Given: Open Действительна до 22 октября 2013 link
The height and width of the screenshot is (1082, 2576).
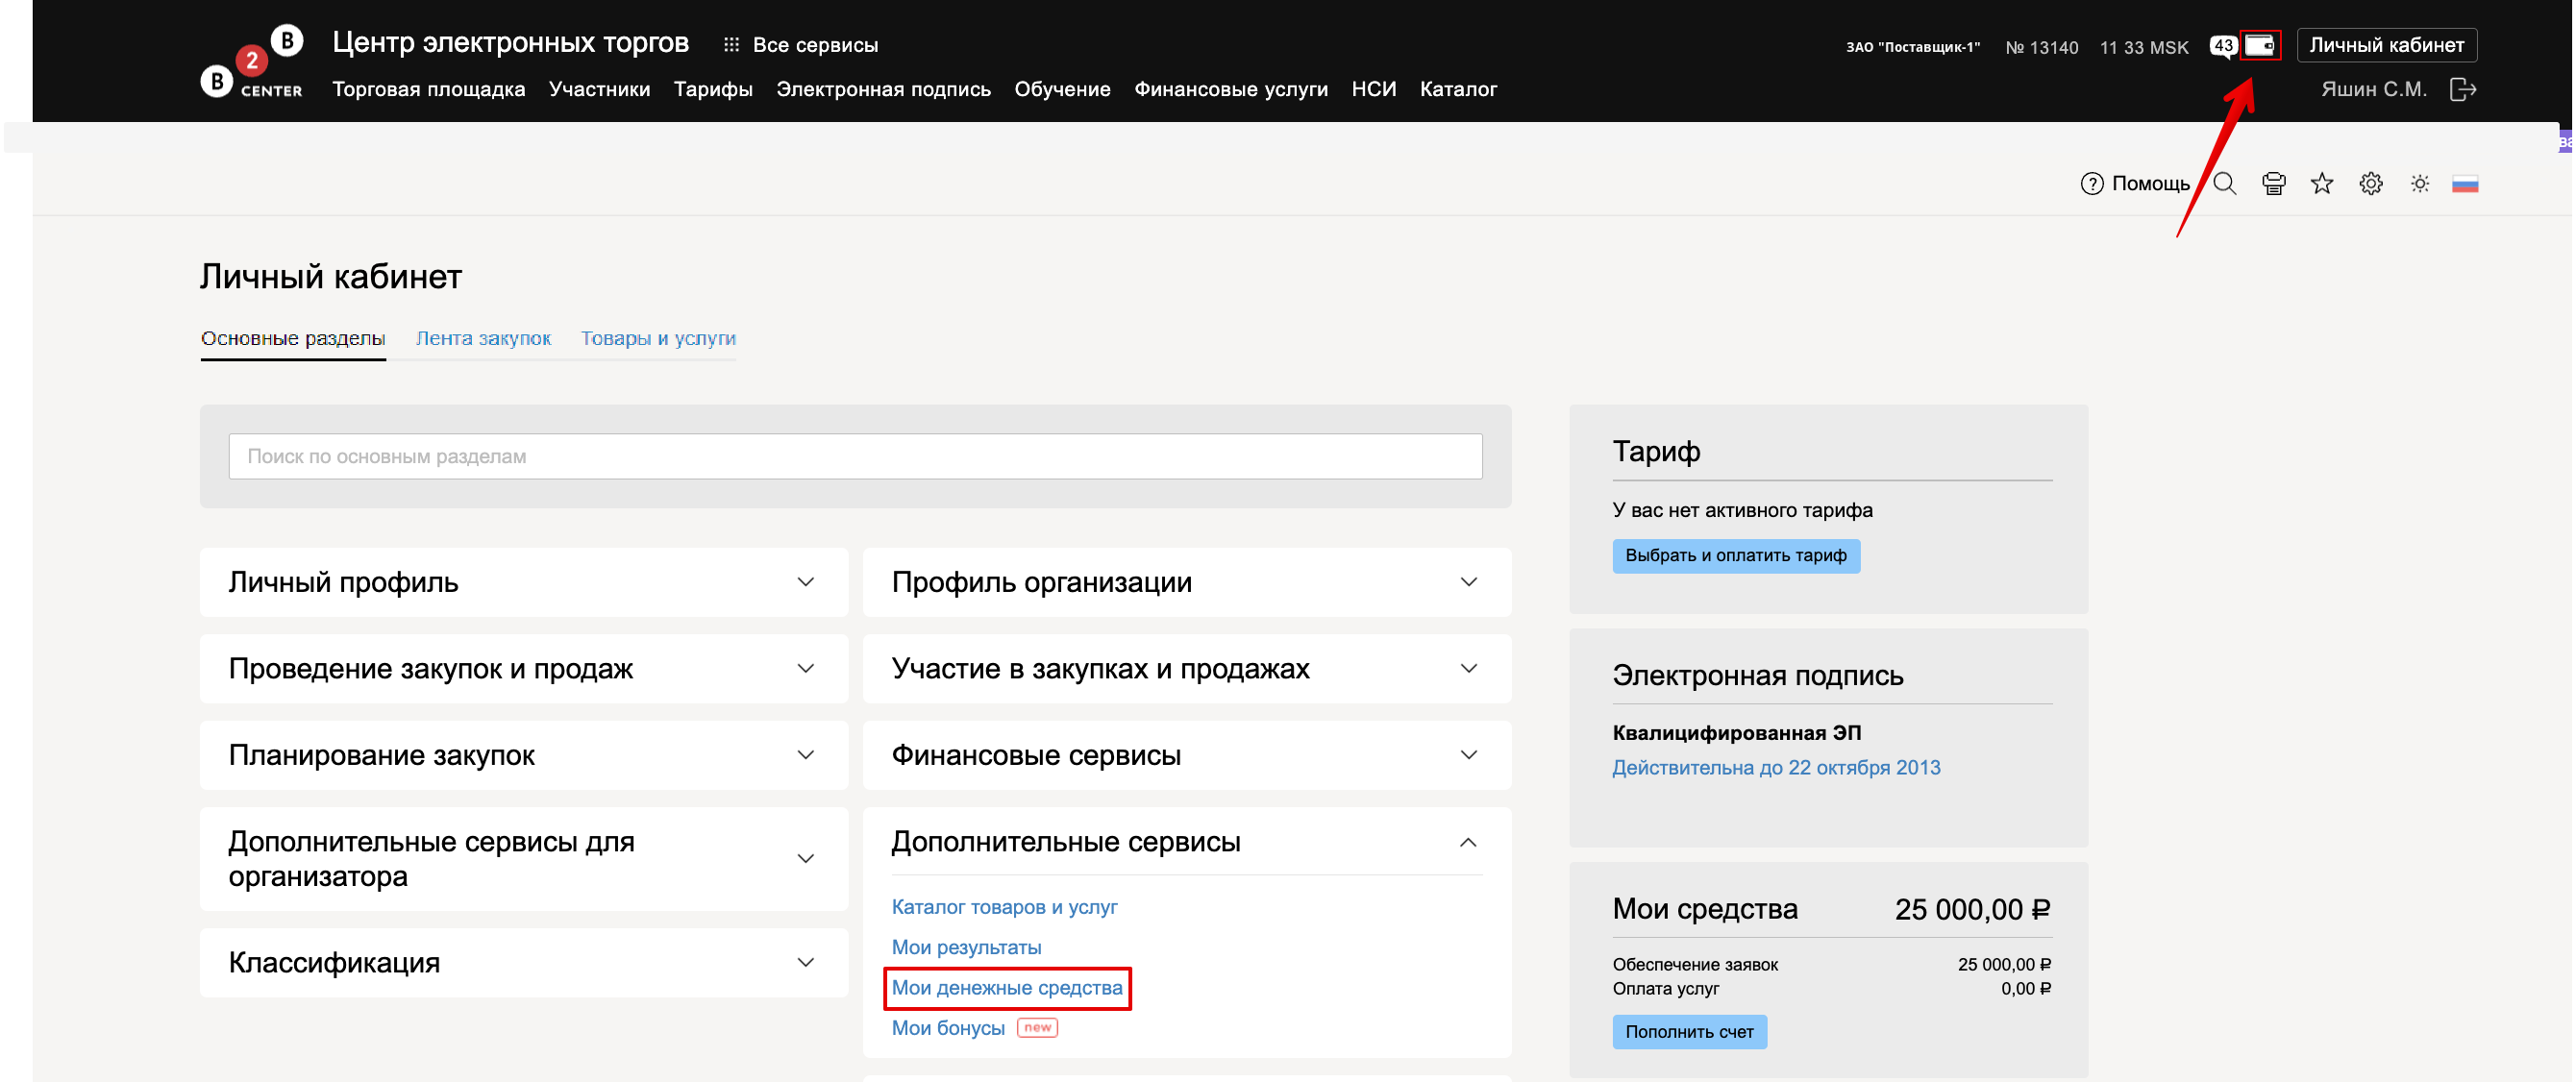Looking at the screenshot, I should (1776, 768).
